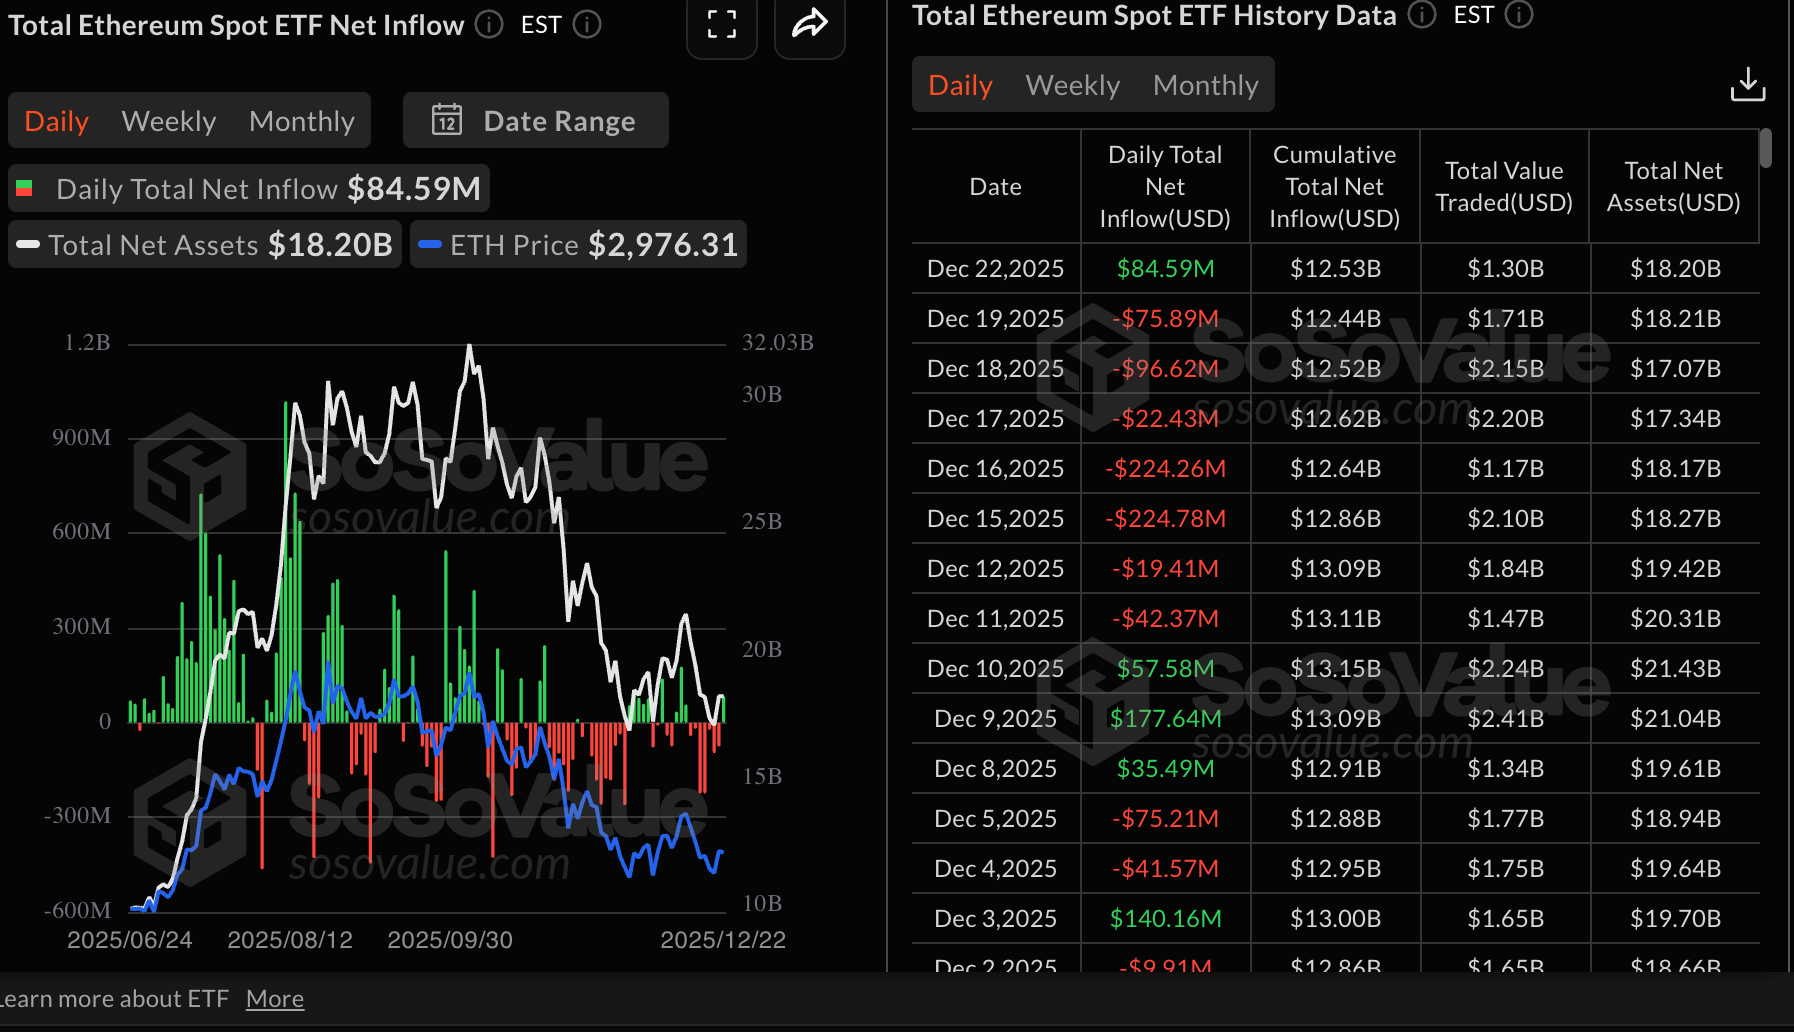Screen dimensions: 1794x1032
Task: Click the download icon on the History Data panel
Action: coord(1748,84)
